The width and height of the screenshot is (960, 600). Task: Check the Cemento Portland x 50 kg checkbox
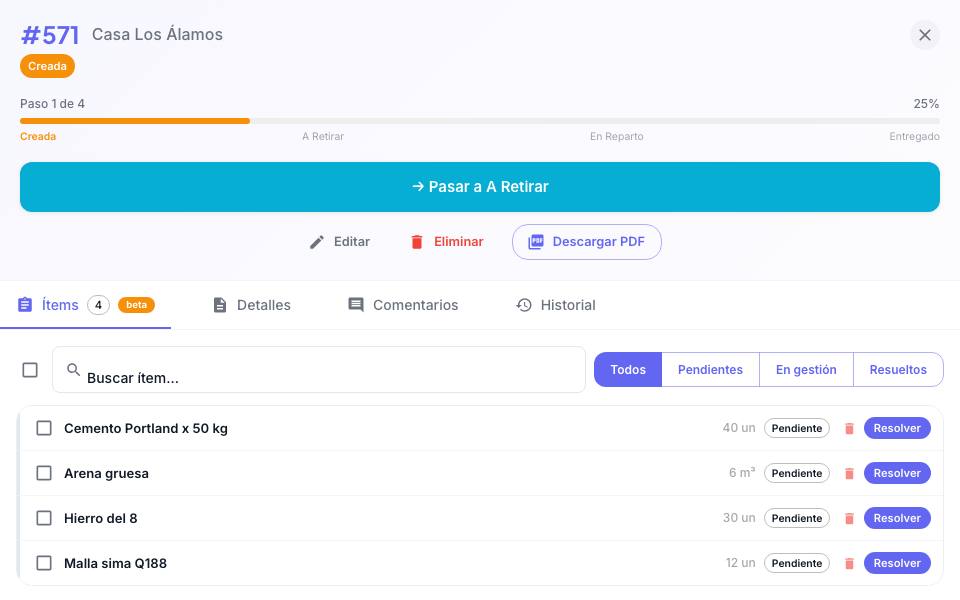pyautogui.click(x=44, y=428)
